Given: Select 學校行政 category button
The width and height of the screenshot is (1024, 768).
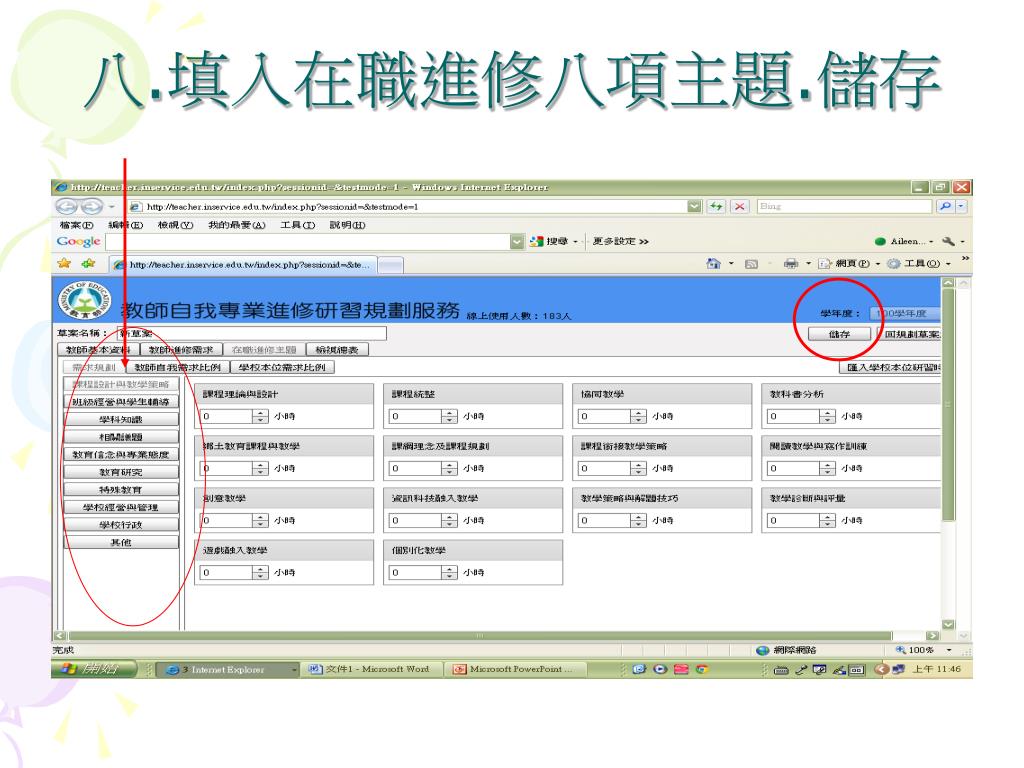Looking at the screenshot, I should click(121, 526).
